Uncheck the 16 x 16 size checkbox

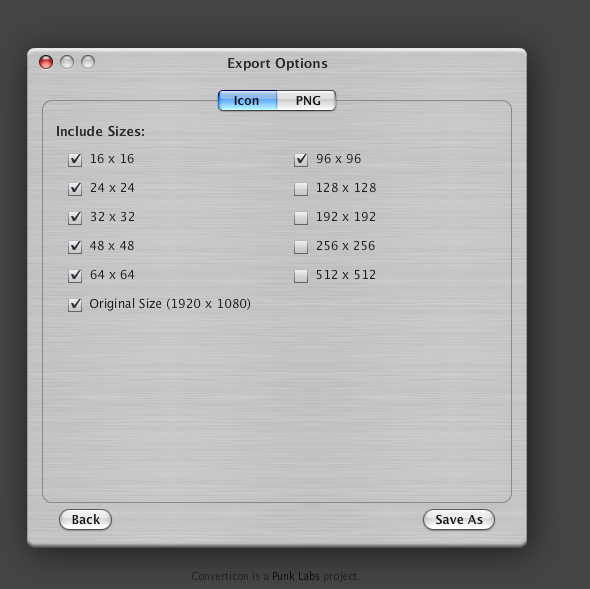coord(75,160)
